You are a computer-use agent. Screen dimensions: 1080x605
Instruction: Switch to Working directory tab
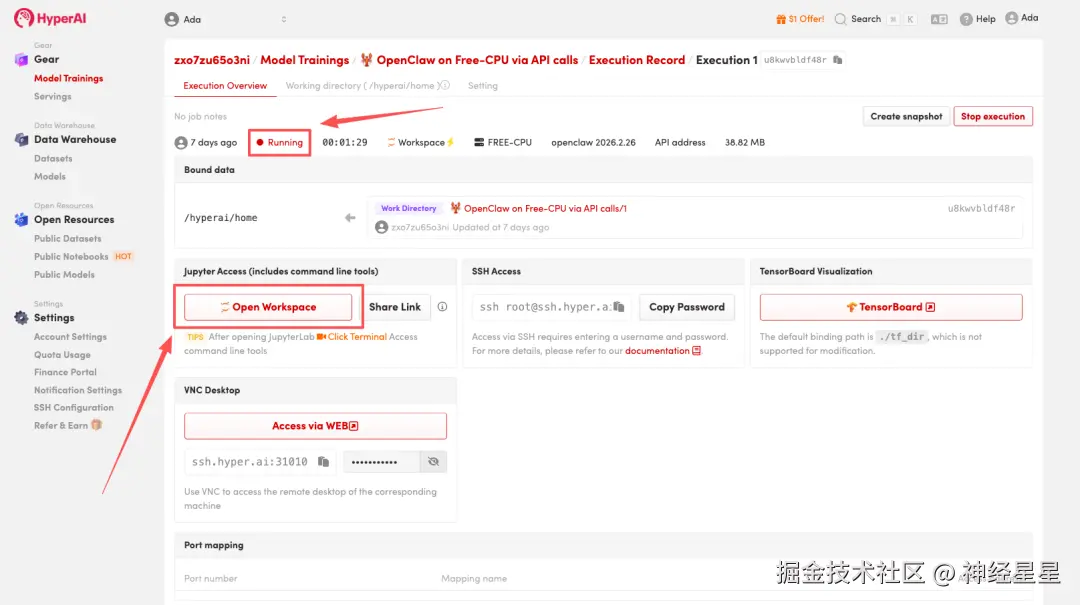[x=362, y=86]
